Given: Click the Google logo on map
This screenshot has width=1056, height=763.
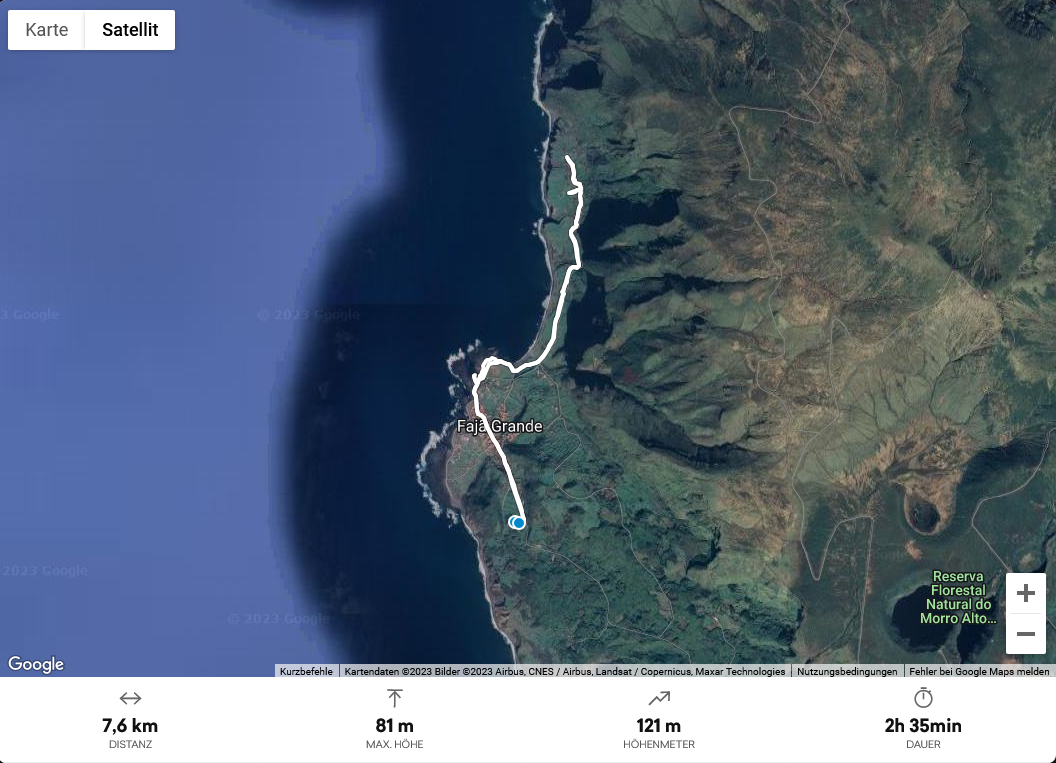Looking at the screenshot, I should pos(36,664).
